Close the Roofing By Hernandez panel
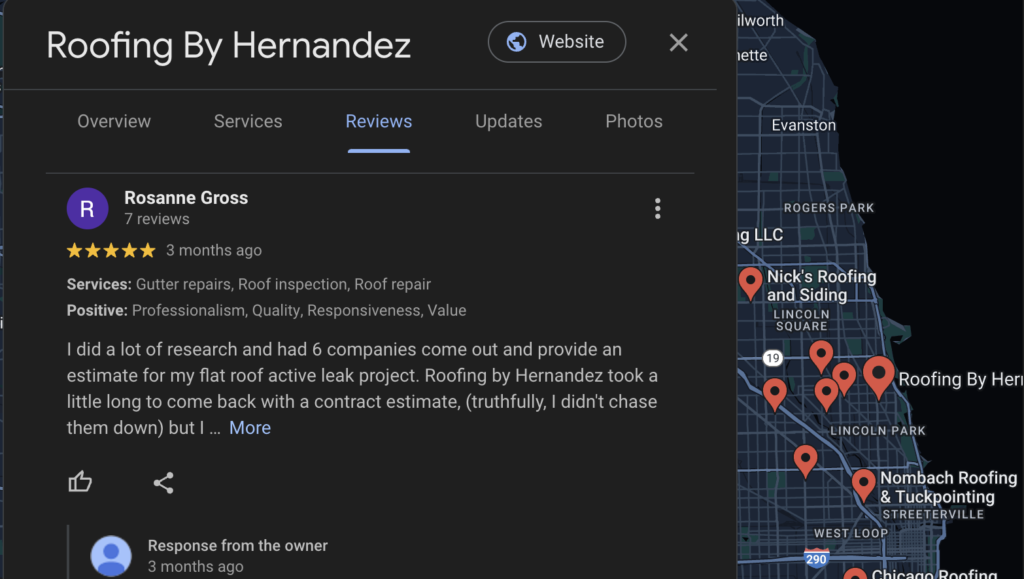 click(679, 42)
